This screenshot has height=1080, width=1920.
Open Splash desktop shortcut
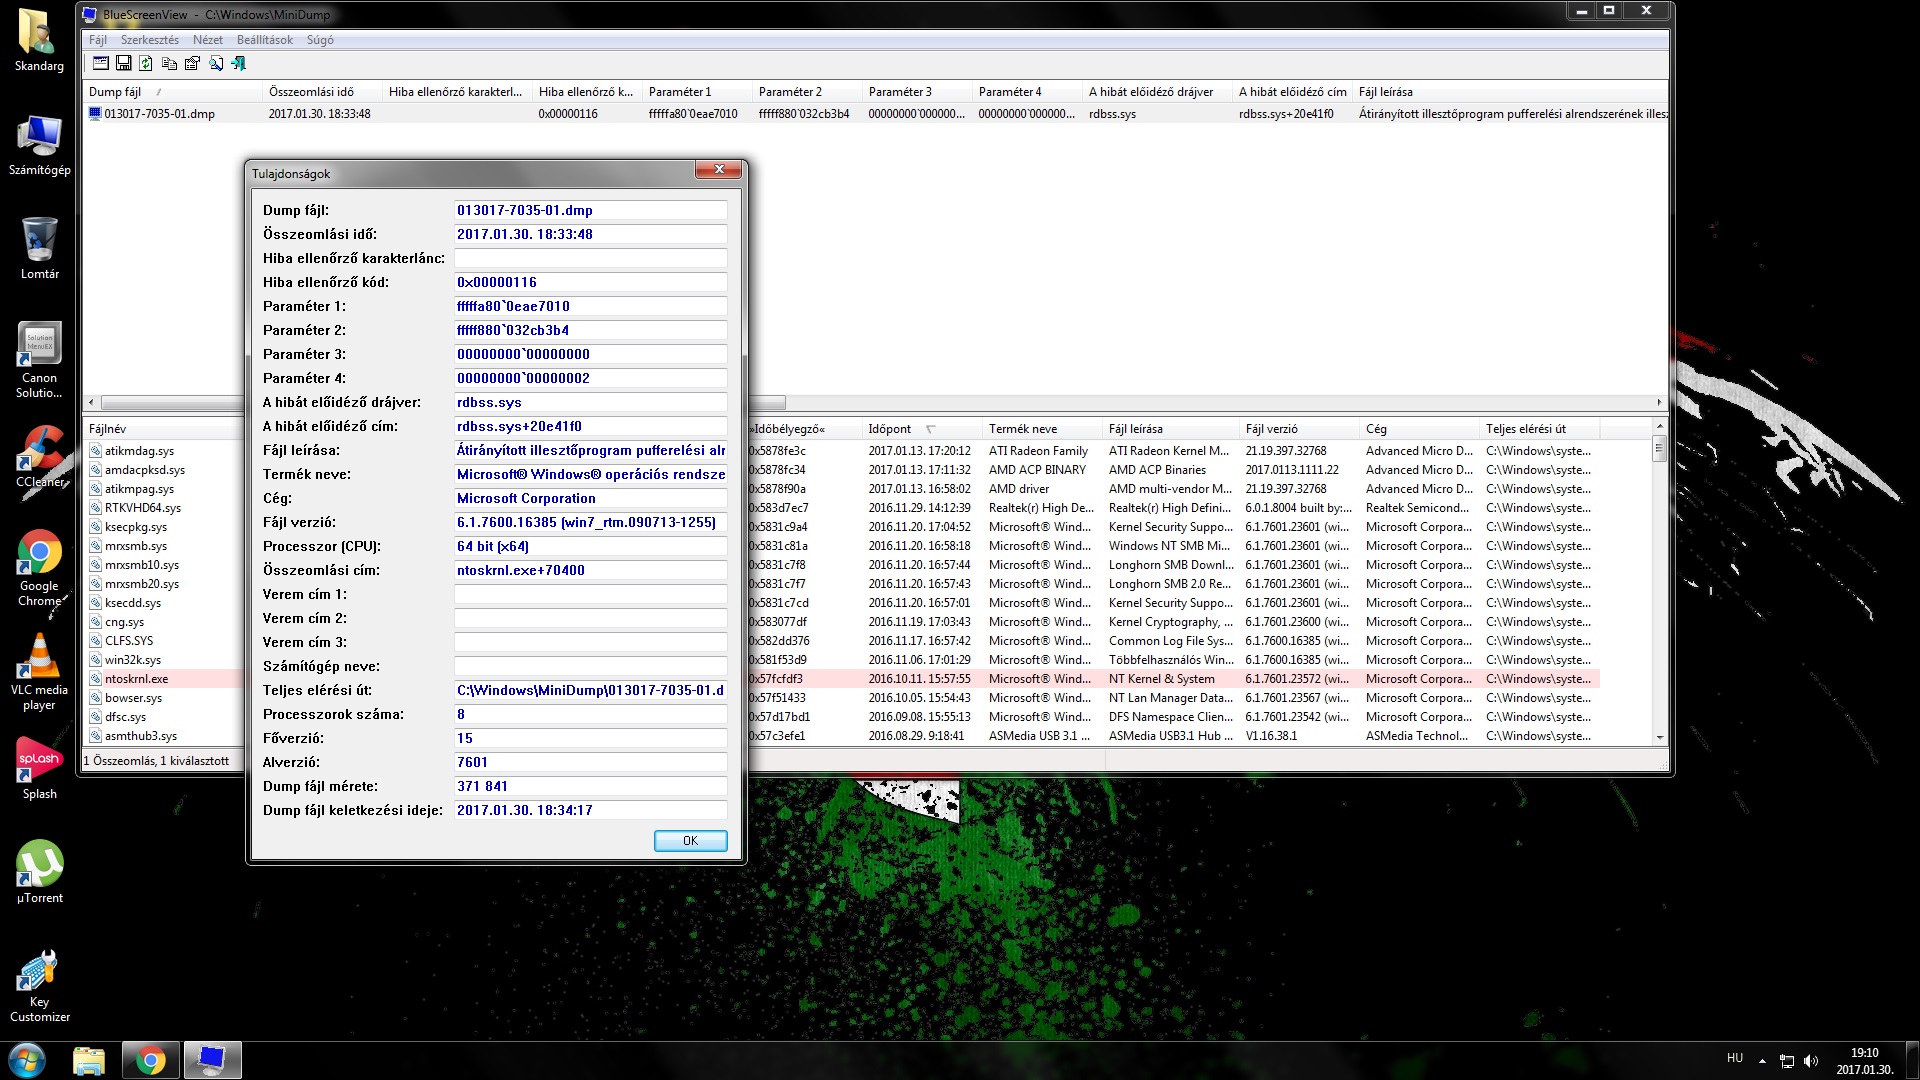click(39, 769)
